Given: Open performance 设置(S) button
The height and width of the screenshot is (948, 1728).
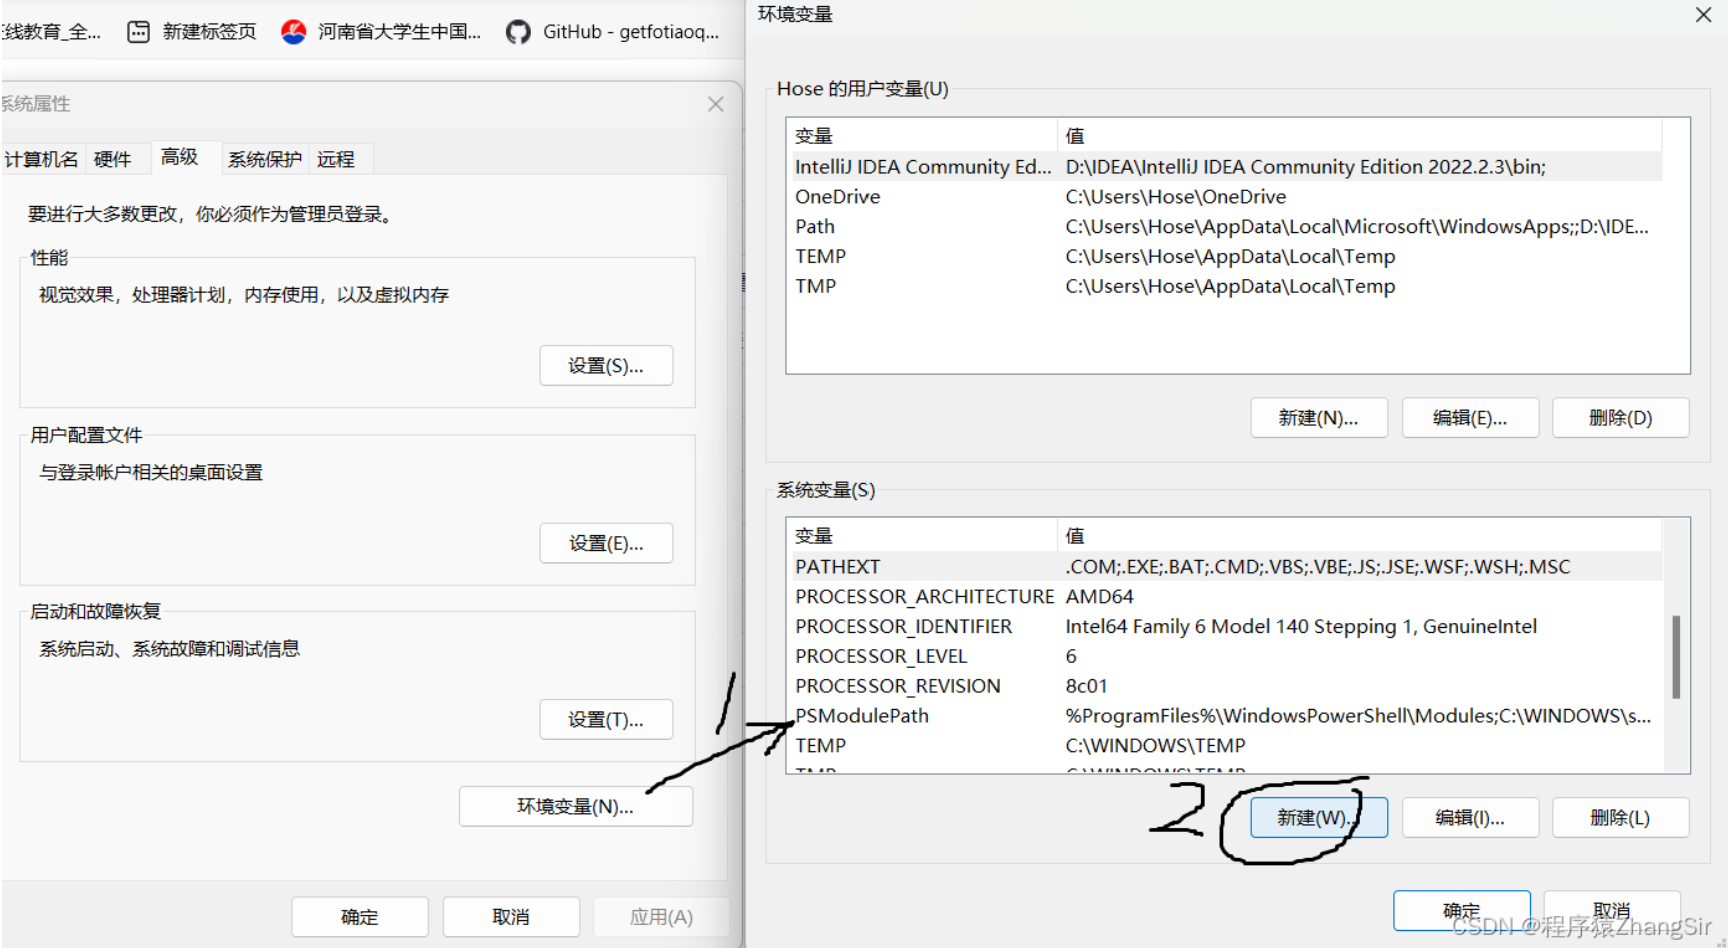Looking at the screenshot, I should coord(606,366).
